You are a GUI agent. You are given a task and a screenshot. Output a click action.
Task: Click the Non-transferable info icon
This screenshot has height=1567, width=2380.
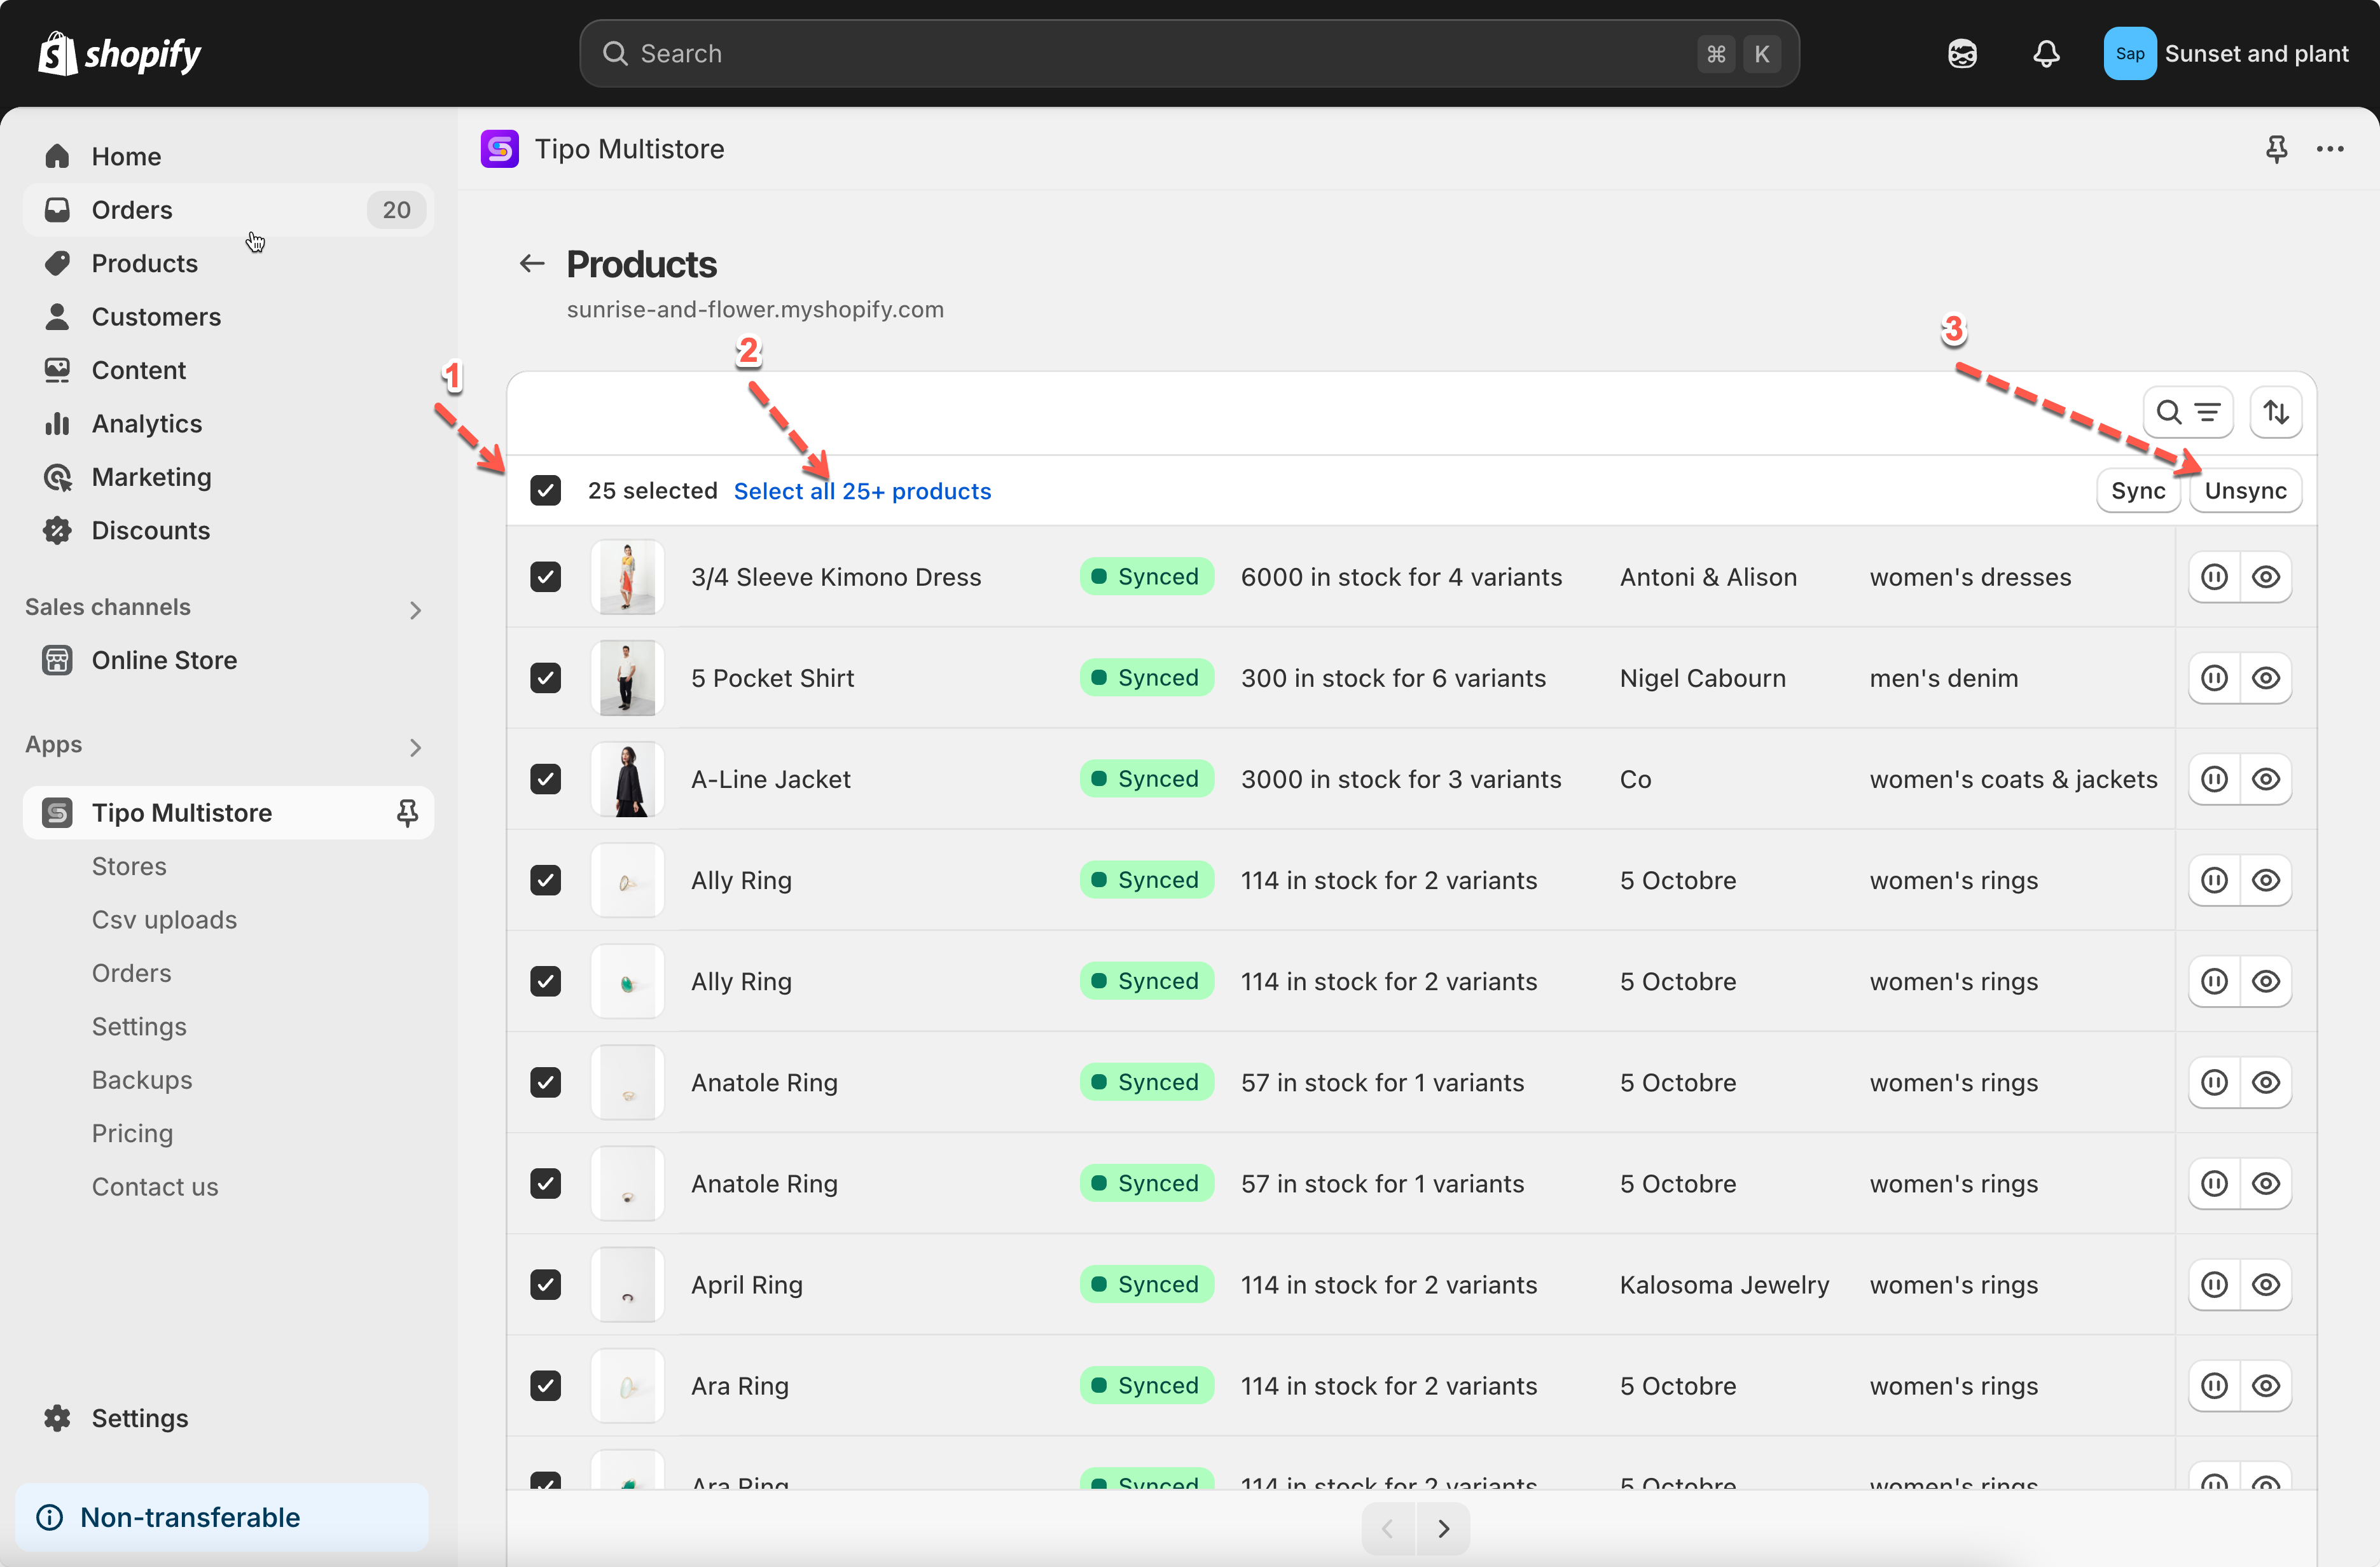click(x=50, y=1517)
